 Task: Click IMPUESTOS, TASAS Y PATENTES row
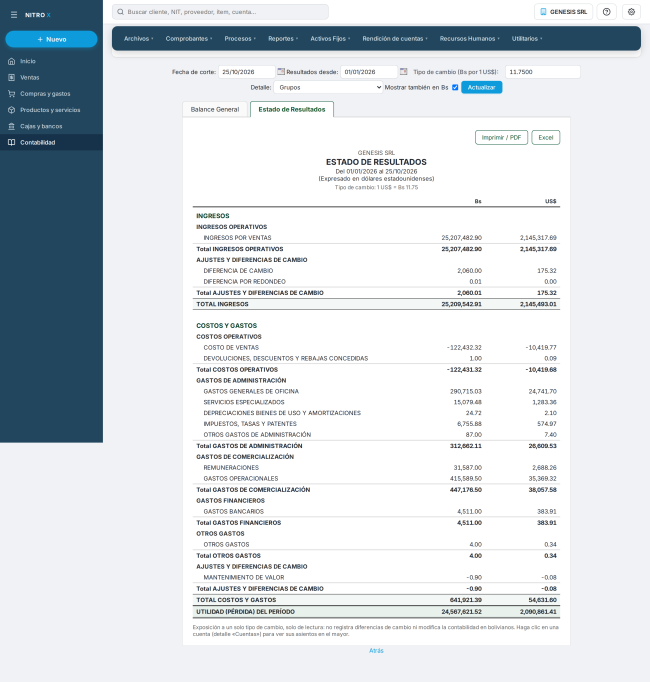(x=376, y=424)
